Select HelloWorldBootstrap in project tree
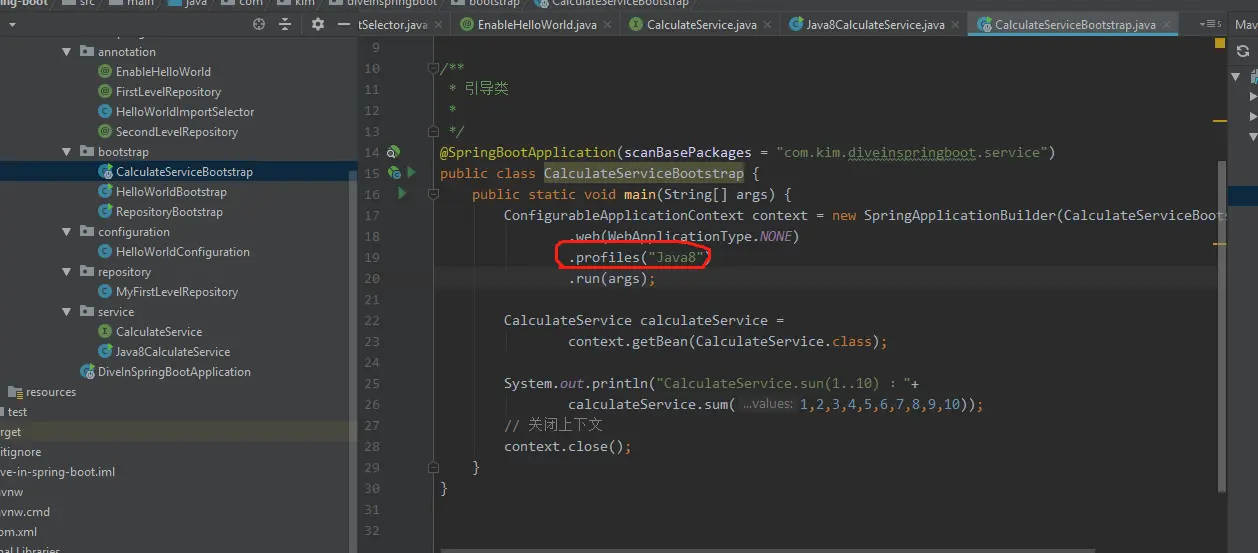This screenshot has height=553, width=1258. tap(171, 192)
